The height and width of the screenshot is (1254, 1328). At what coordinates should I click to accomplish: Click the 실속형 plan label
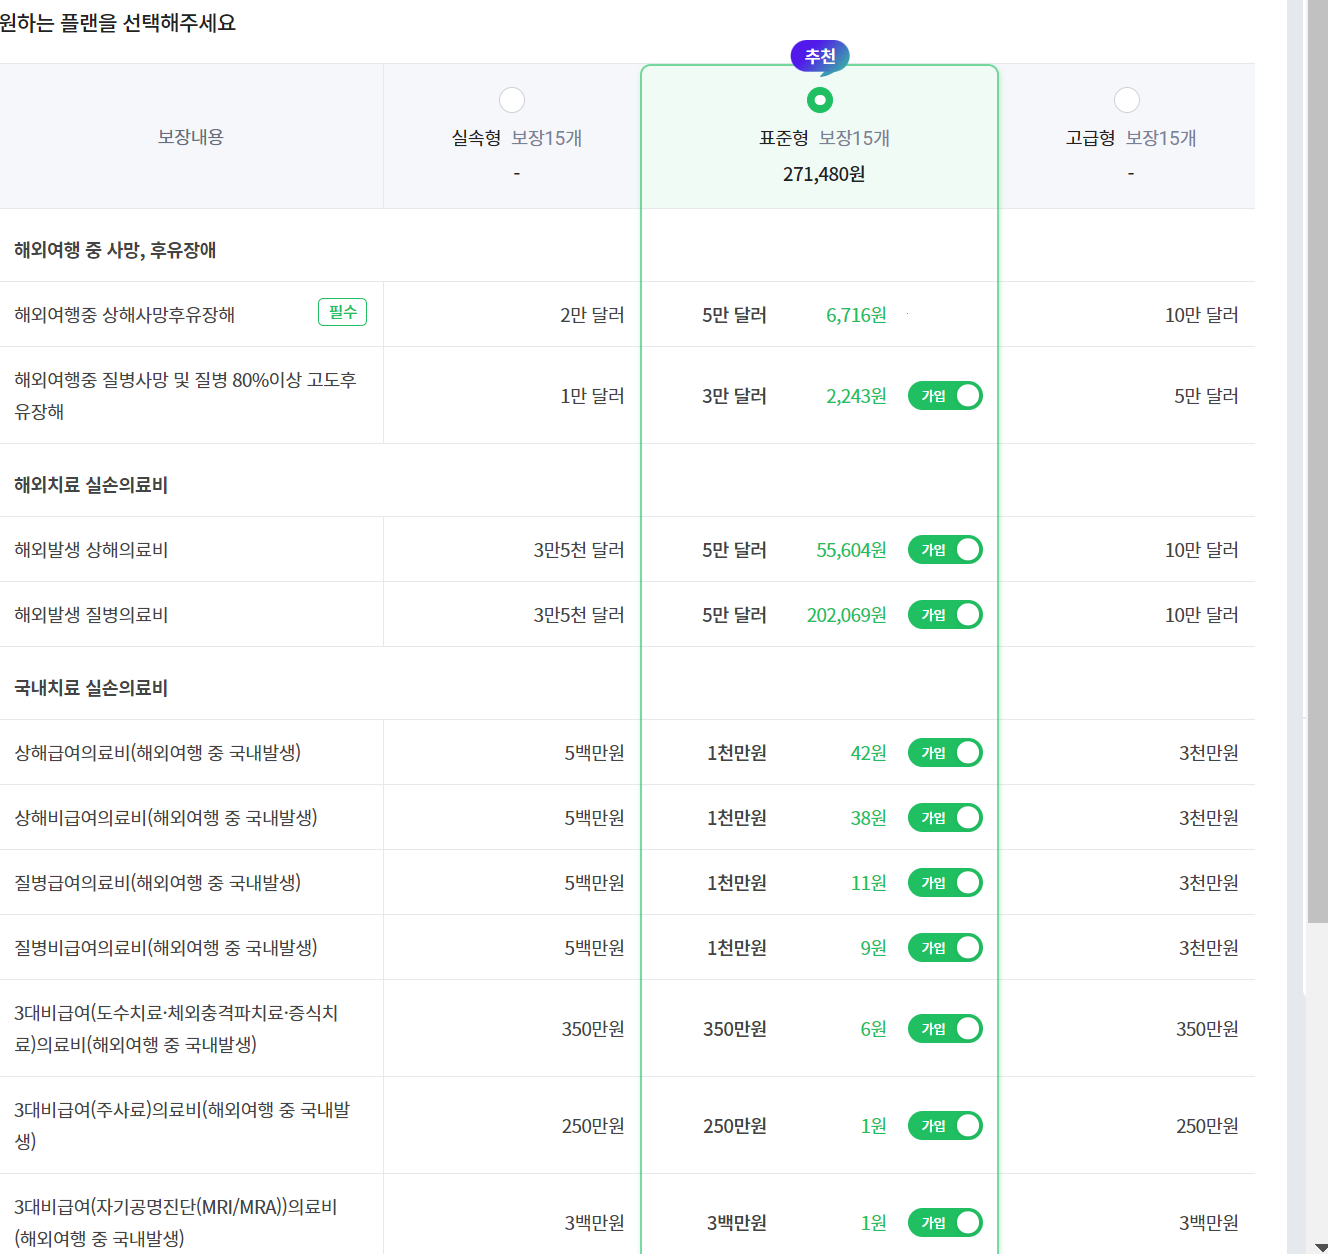476,138
